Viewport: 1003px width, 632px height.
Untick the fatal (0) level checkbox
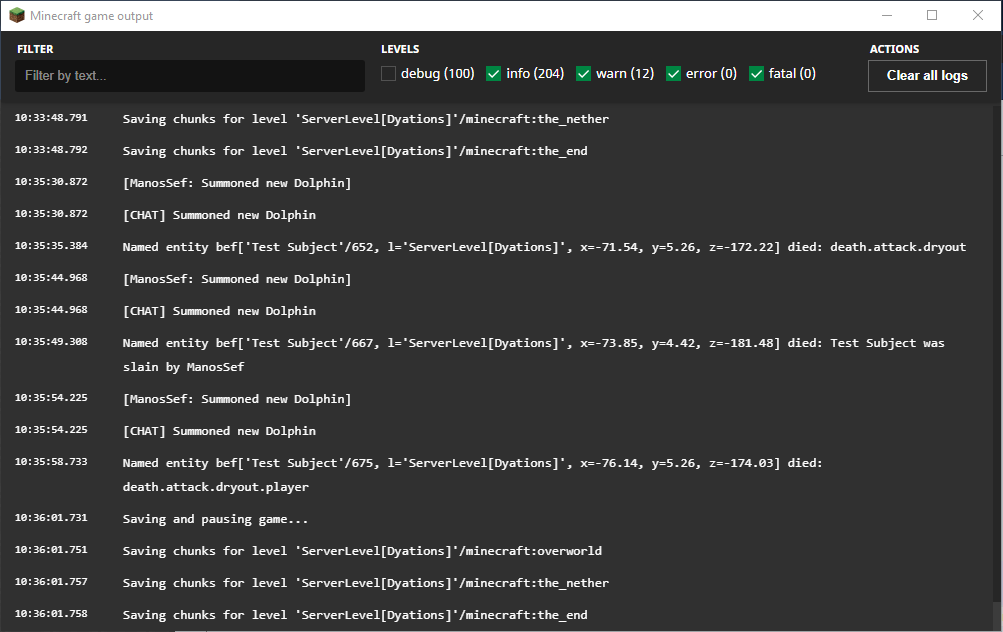coord(757,74)
